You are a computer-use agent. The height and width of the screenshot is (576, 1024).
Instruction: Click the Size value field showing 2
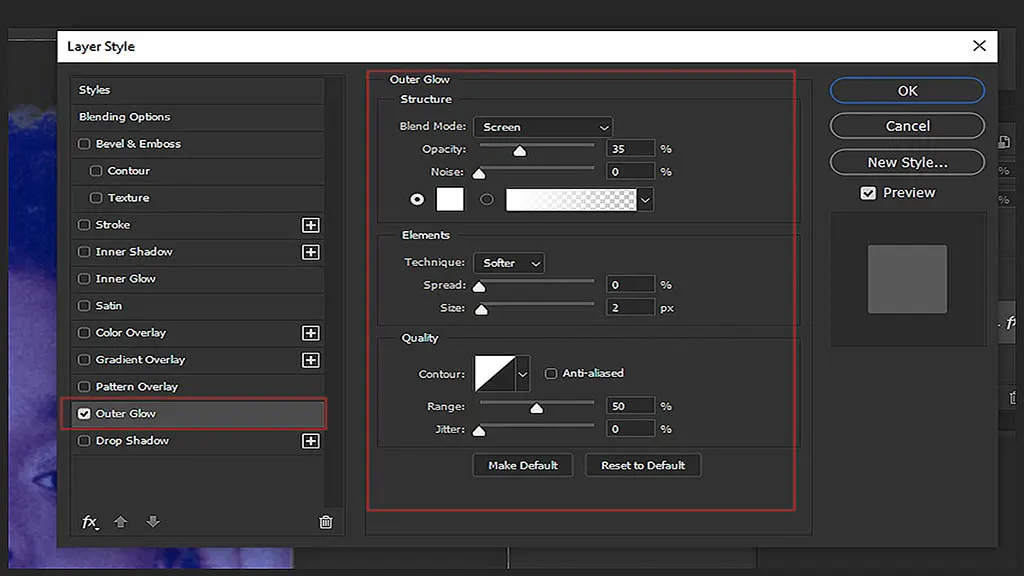pos(630,308)
